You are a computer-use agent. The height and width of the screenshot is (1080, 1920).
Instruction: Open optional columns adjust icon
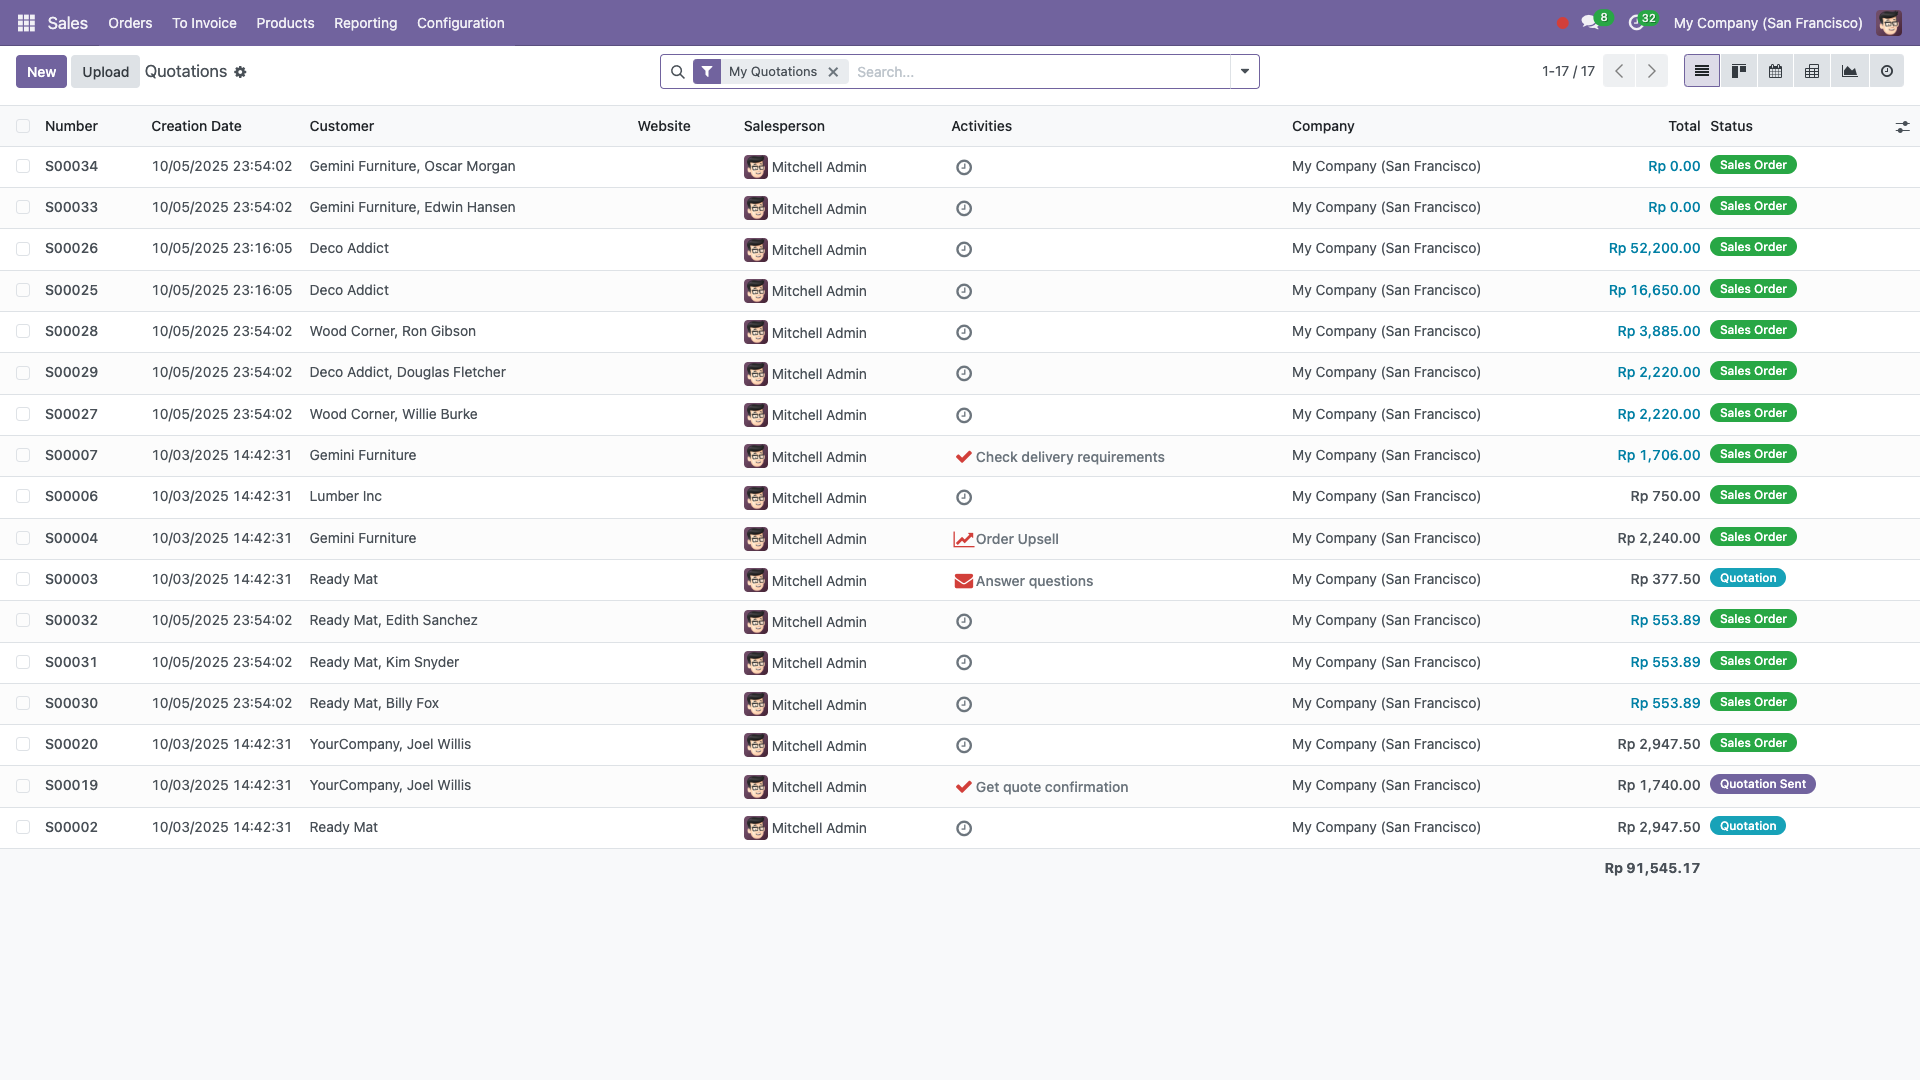pyautogui.click(x=1902, y=127)
